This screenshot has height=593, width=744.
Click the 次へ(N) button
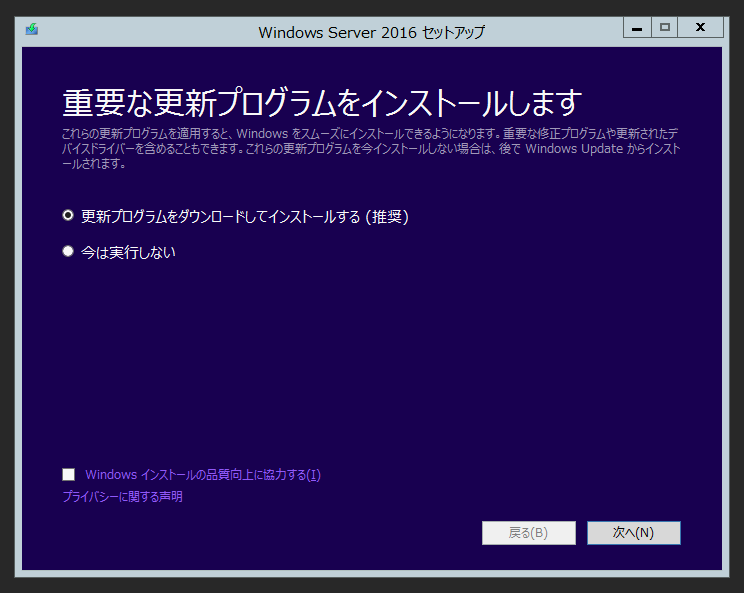tap(633, 533)
